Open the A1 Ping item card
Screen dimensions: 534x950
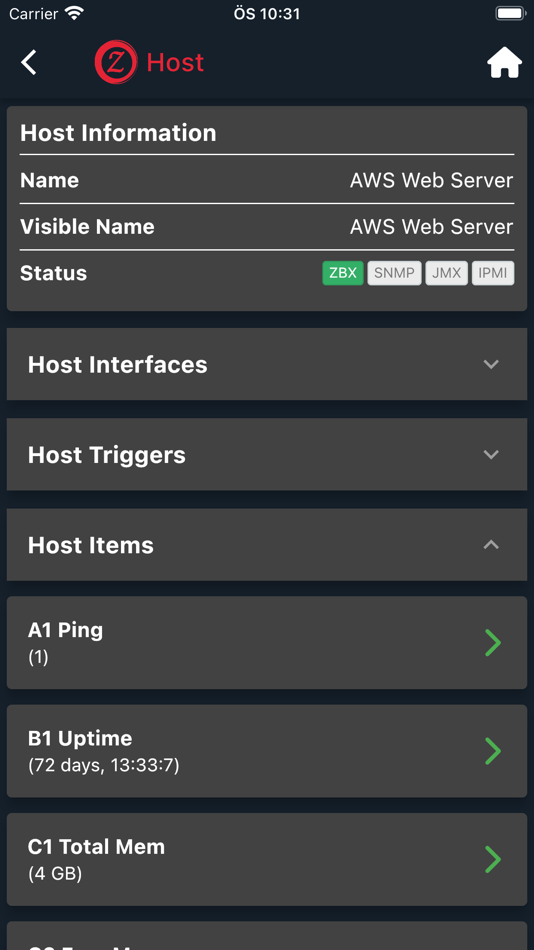(x=267, y=643)
